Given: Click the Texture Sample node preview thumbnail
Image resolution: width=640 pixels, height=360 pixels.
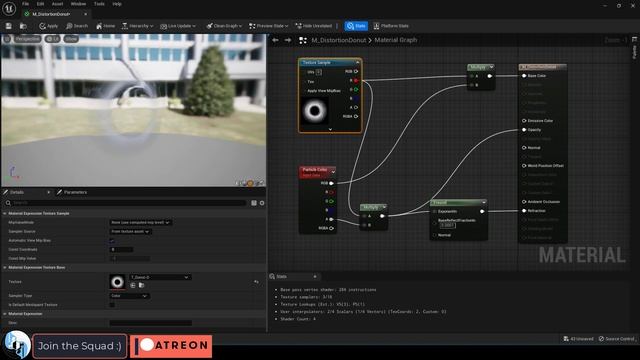Looking at the screenshot, I should [315, 111].
